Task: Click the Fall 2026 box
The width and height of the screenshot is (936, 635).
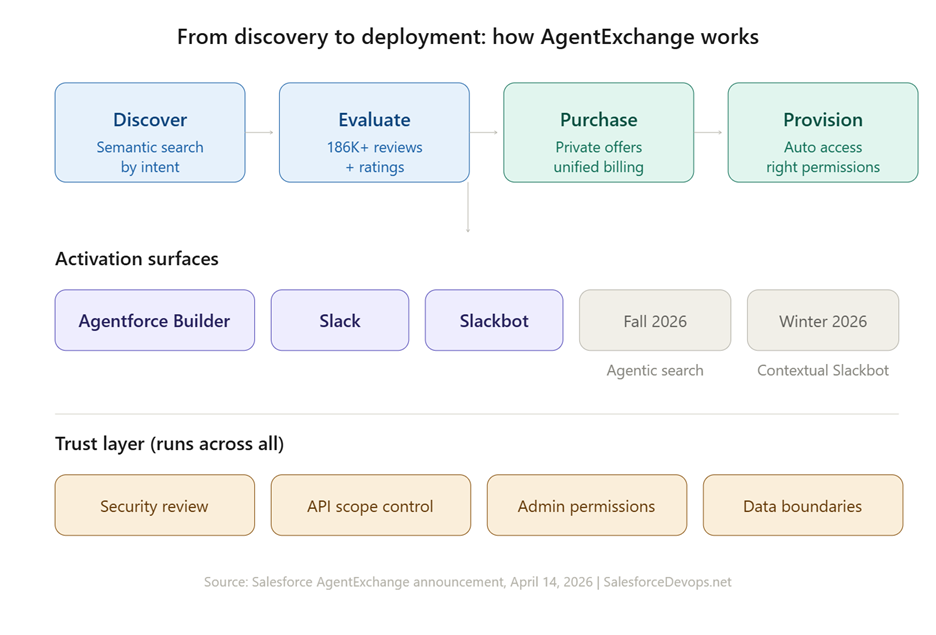Action: [655, 320]
